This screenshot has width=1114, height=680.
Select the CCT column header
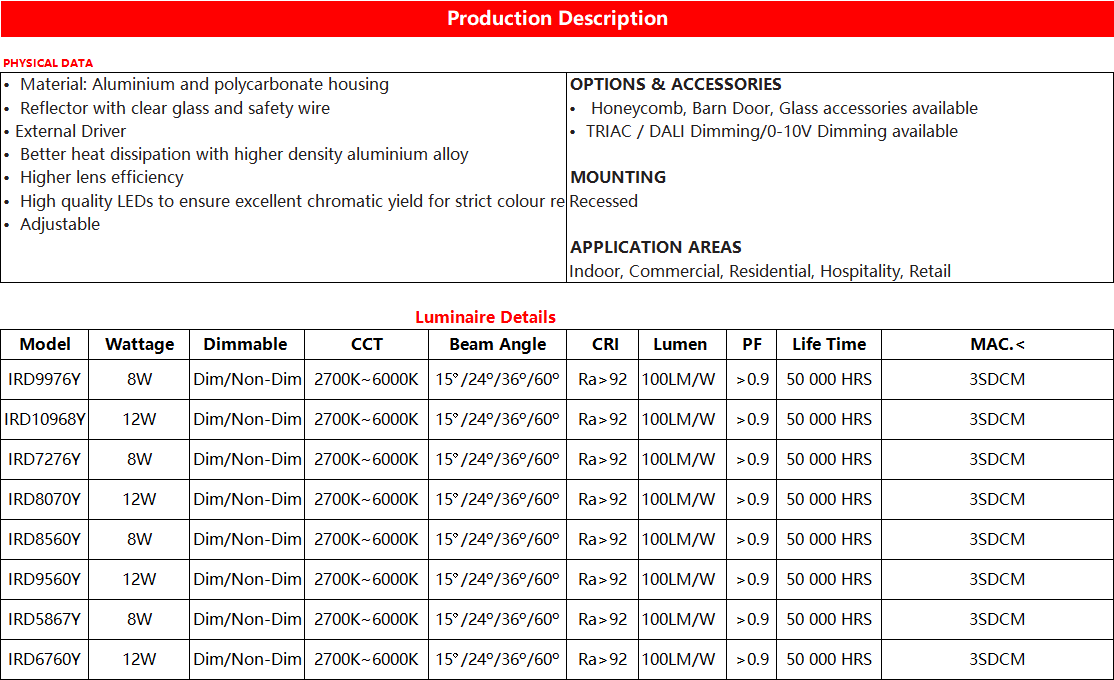[x=366, y=344]
